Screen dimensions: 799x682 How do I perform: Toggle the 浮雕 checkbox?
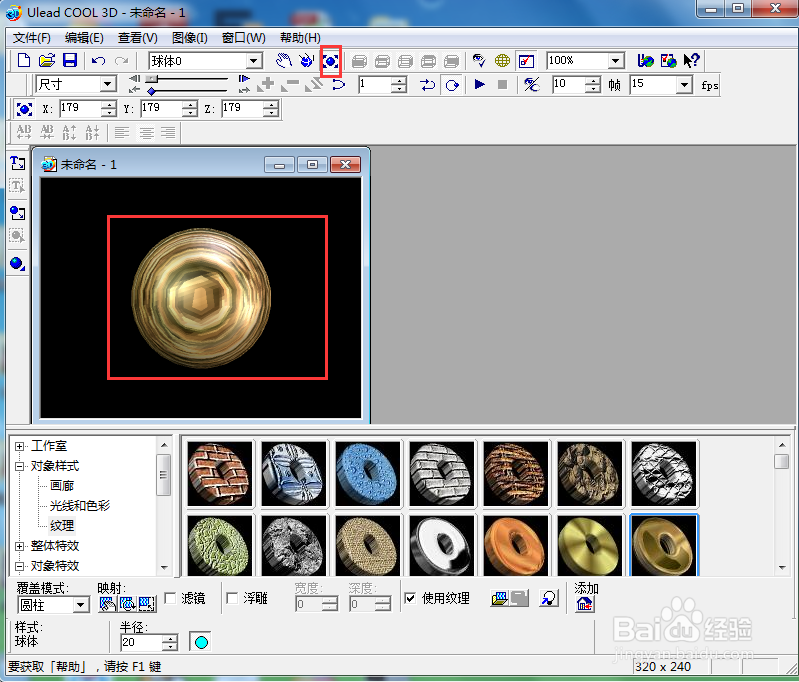tap(232, 598)
